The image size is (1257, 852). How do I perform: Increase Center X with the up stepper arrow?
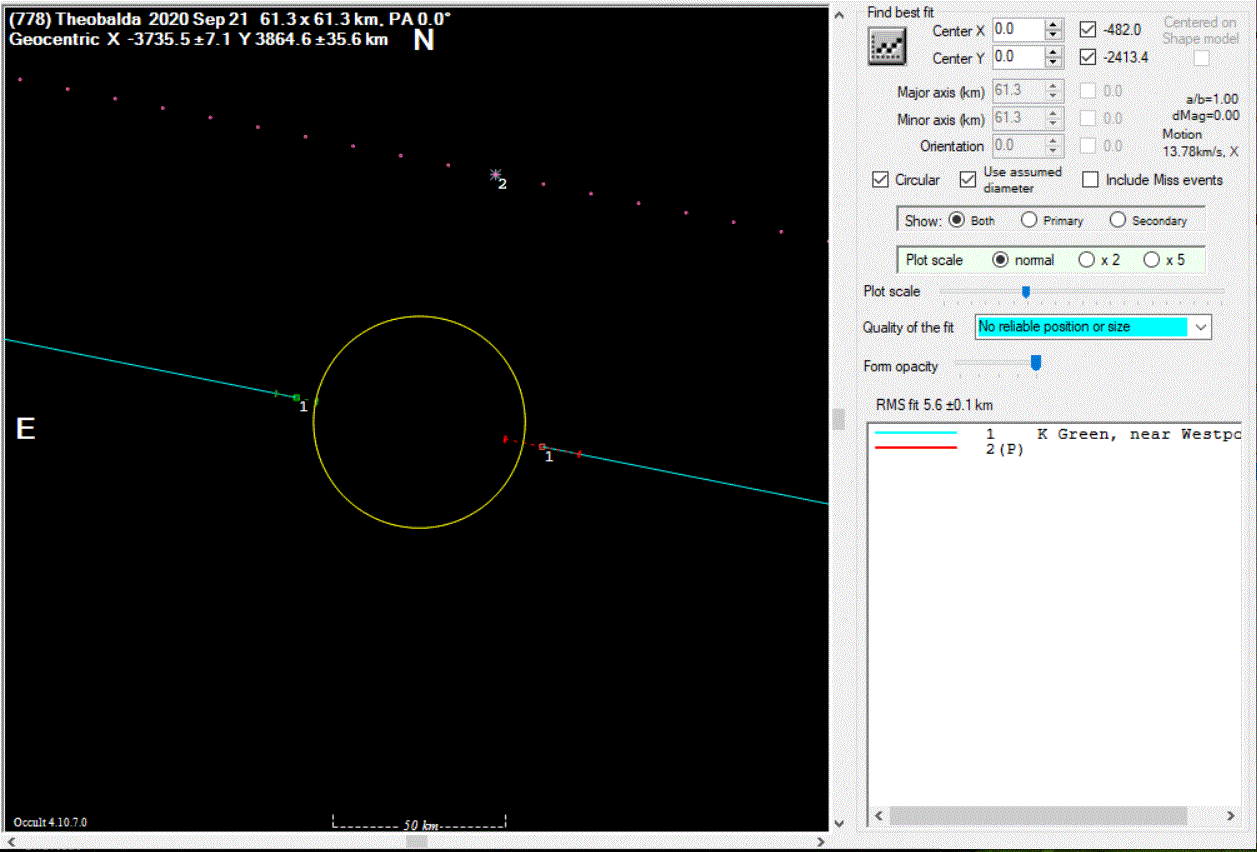click(x=1053, y=25)
